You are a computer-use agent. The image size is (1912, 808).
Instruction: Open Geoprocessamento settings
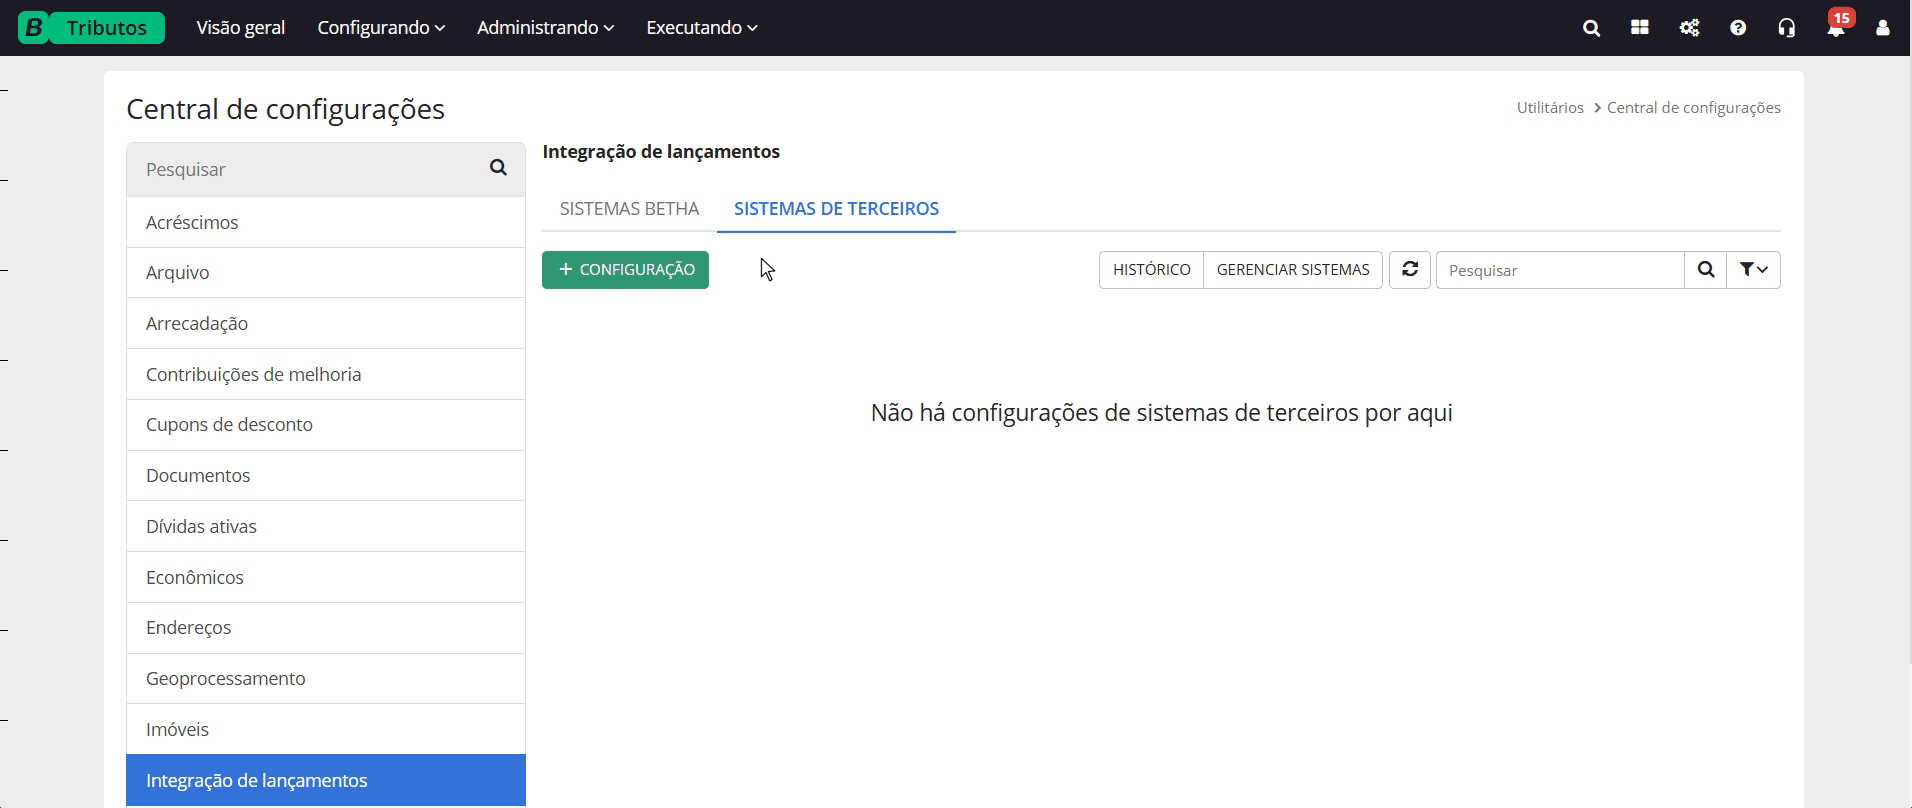(326, 678)
